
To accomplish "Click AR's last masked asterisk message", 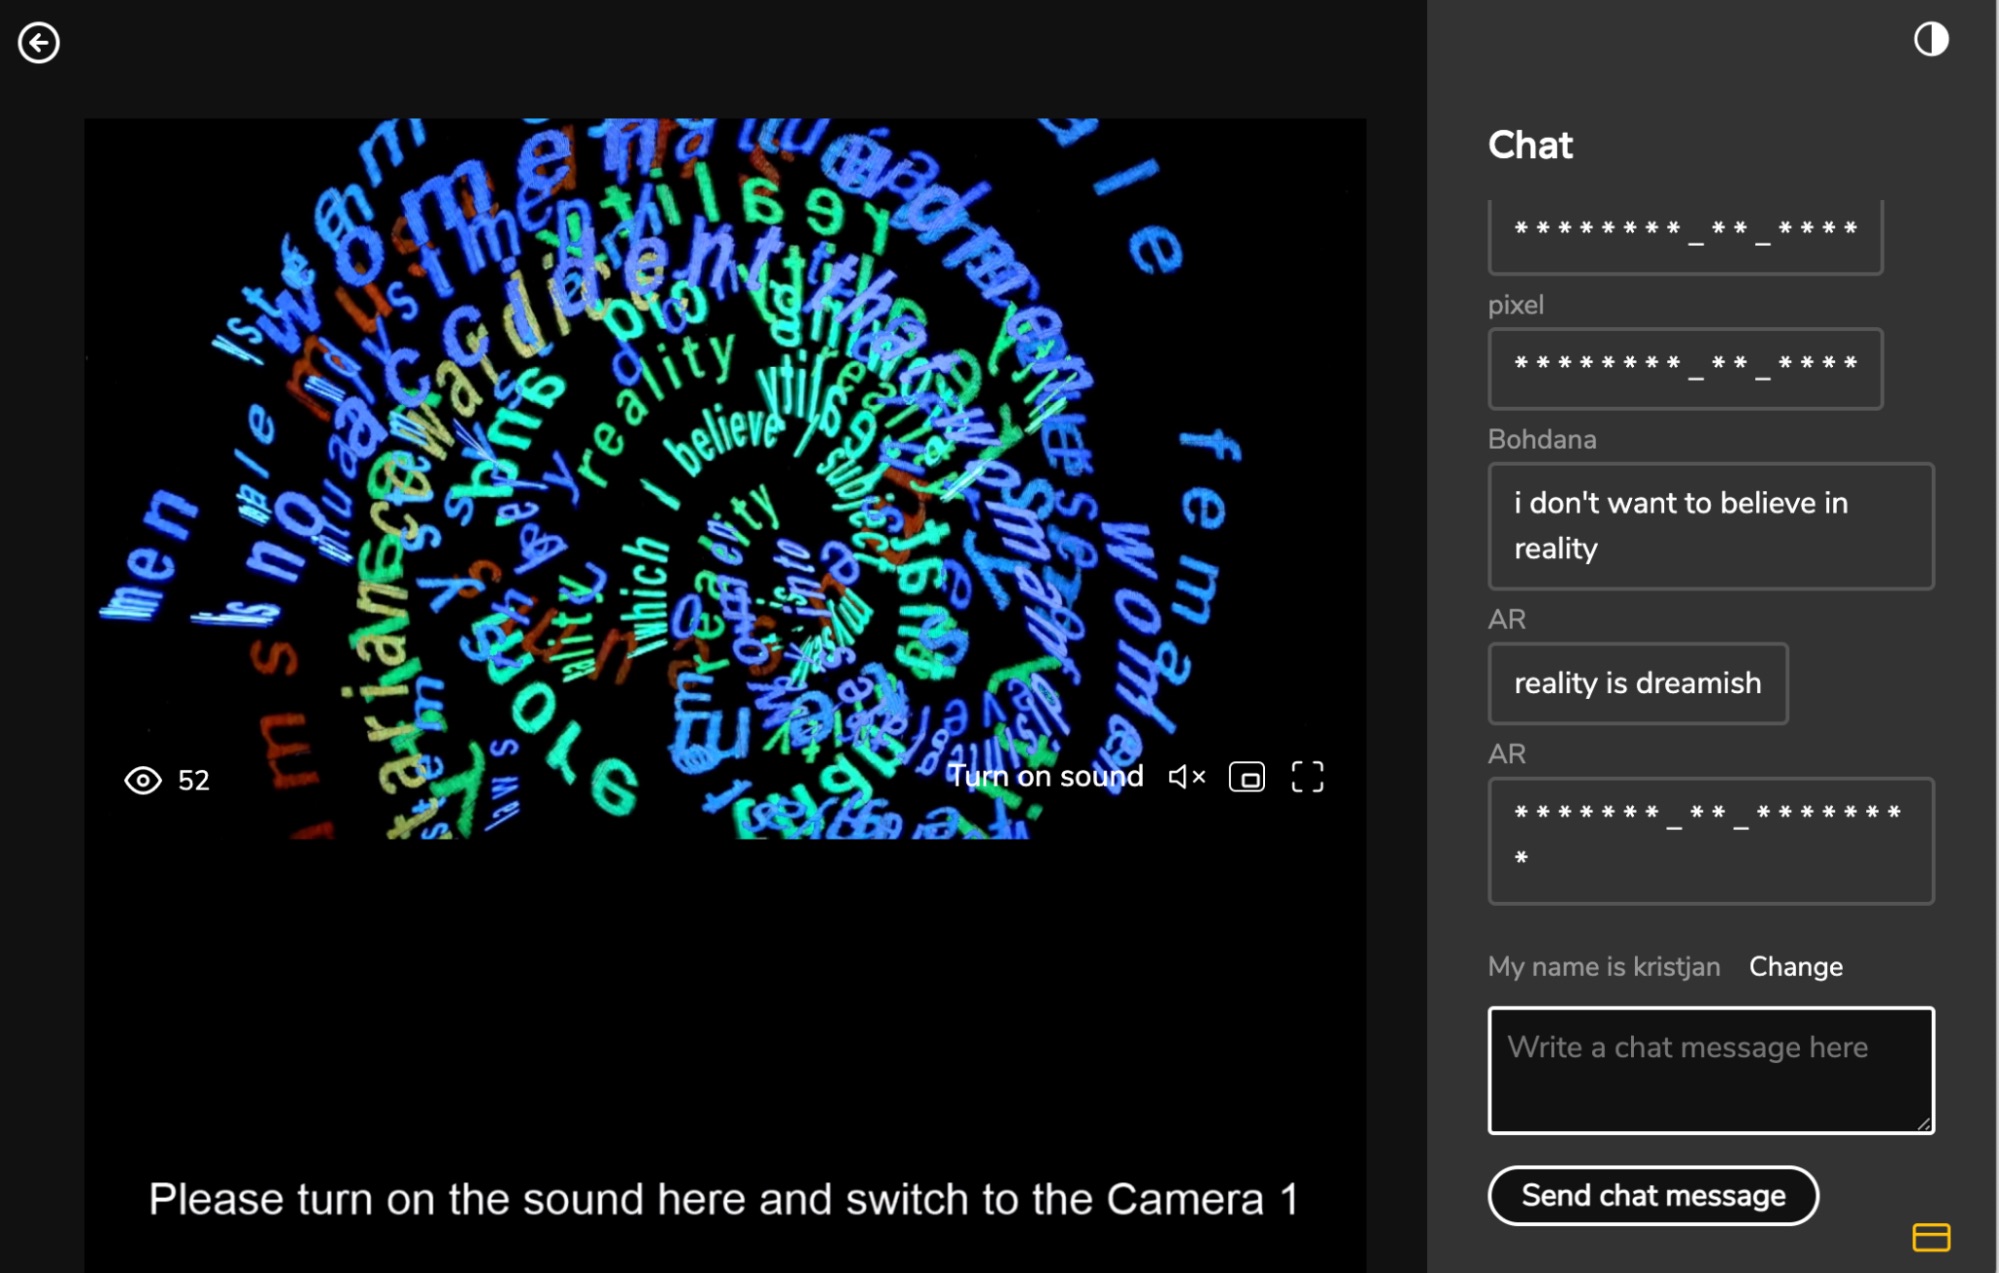I will (1710, 840).
